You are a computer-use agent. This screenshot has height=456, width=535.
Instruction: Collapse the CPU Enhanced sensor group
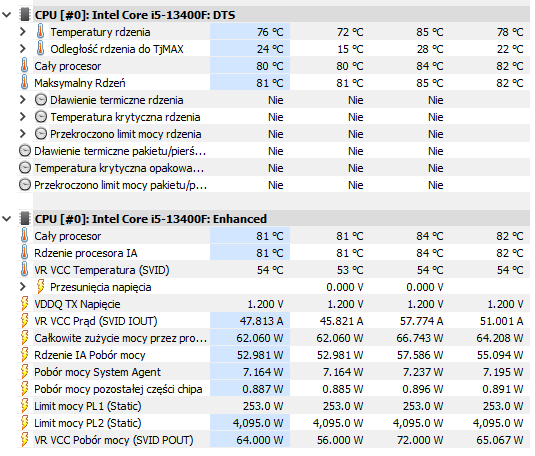(6, 219)
